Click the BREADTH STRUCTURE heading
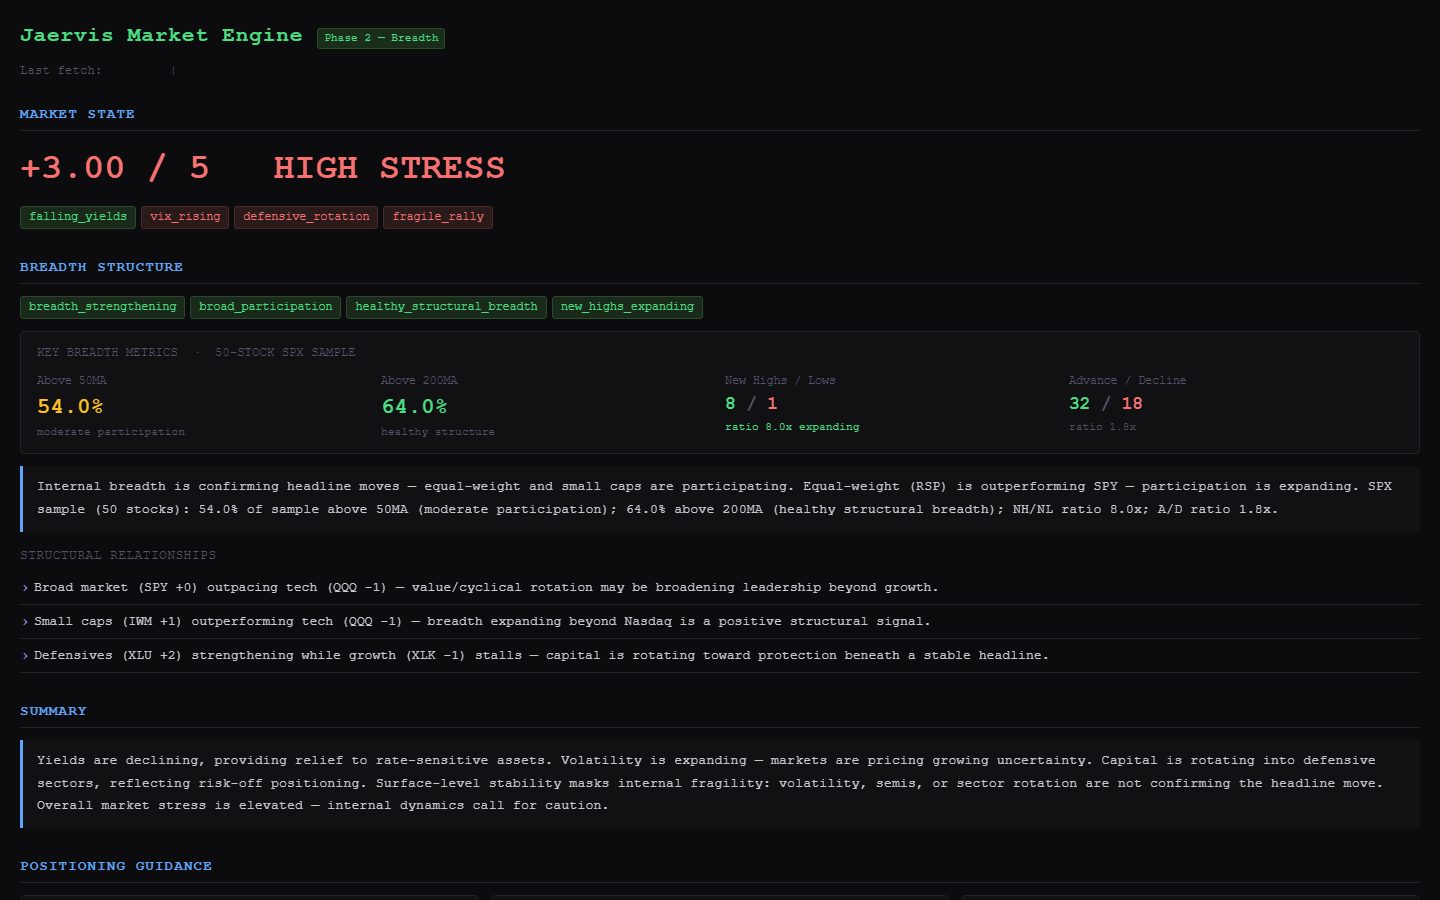 [x=101, y=267]
